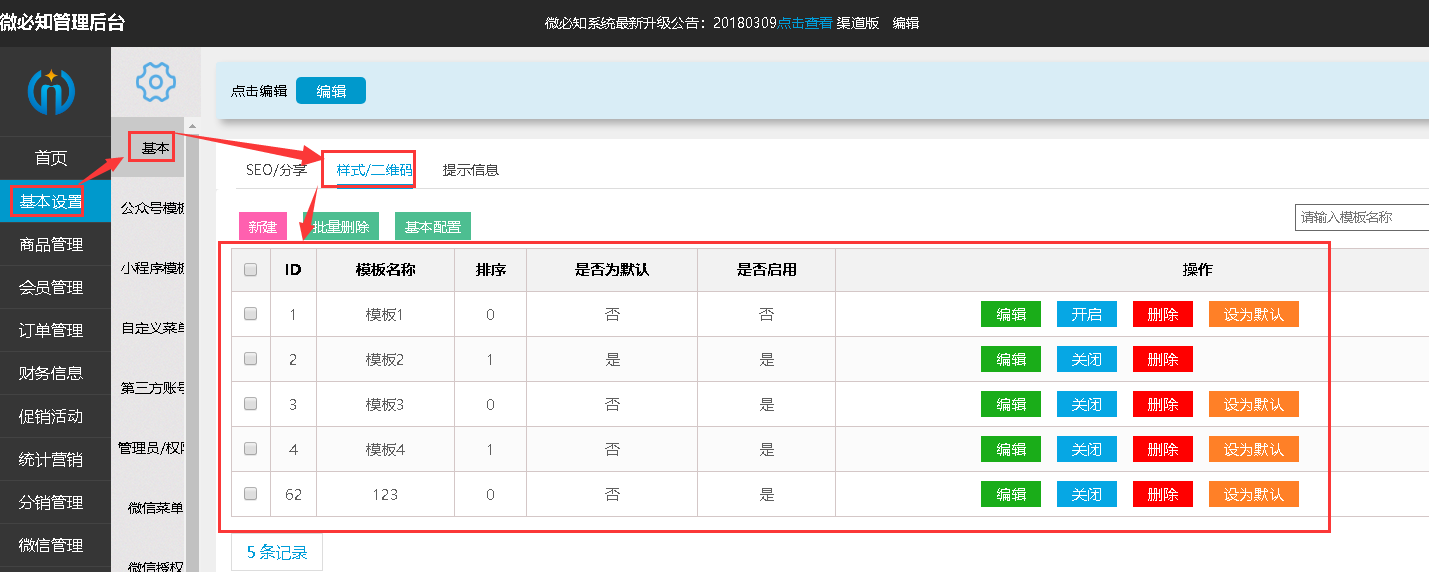This screenshot has width=1429, height=572.
Task: Click the 点击查看 announcement link
Action: [x=805, y=23]
